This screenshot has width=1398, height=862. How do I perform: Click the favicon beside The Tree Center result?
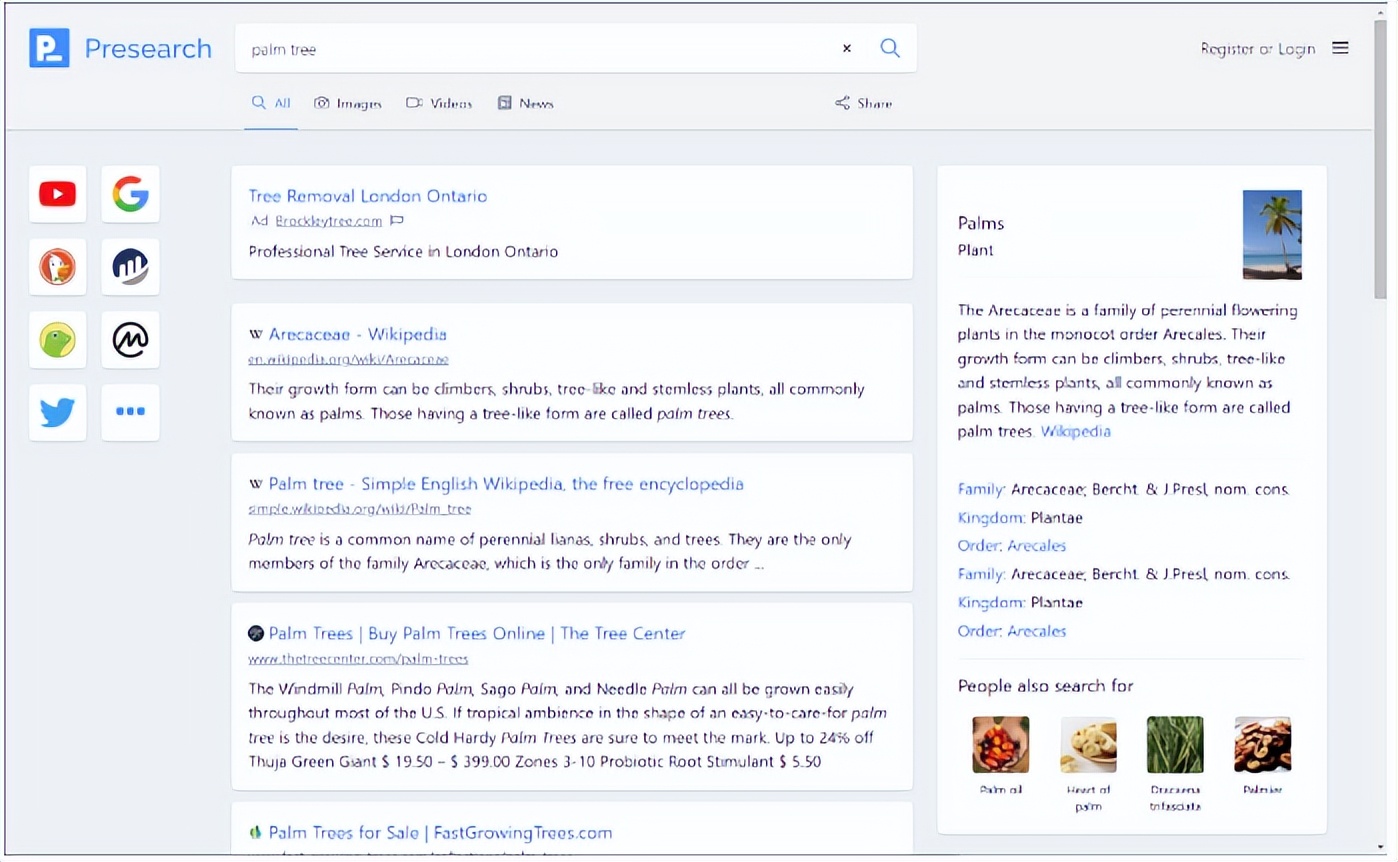(x=256, y=633)
